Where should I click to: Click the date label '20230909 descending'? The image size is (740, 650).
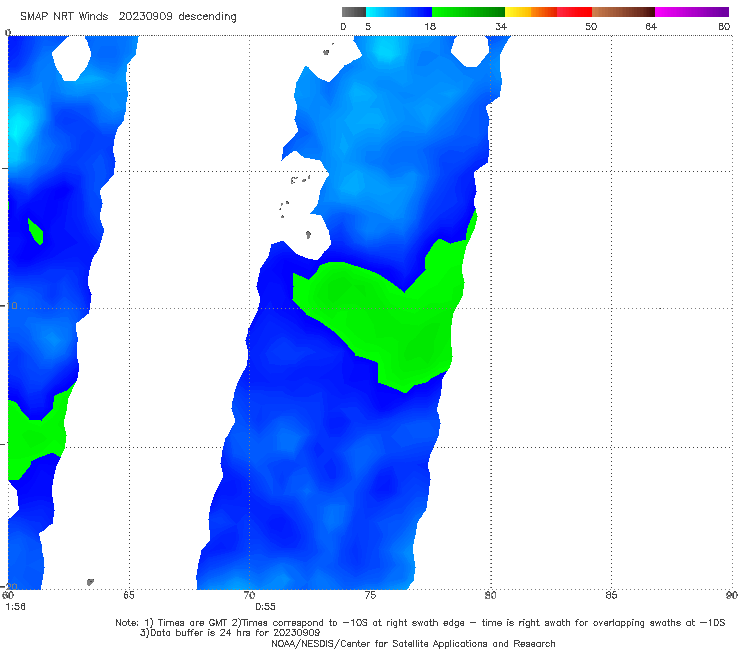point(177,16)
